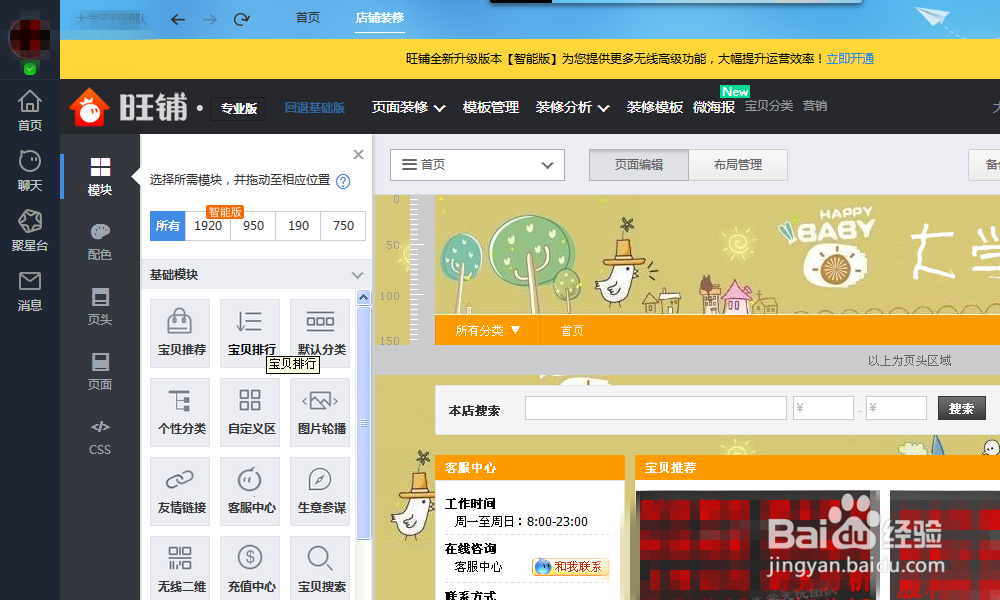This screenshot has width=1000, height=600.
Task: Select the 友情链接 module
Action: tap(180, 492)
